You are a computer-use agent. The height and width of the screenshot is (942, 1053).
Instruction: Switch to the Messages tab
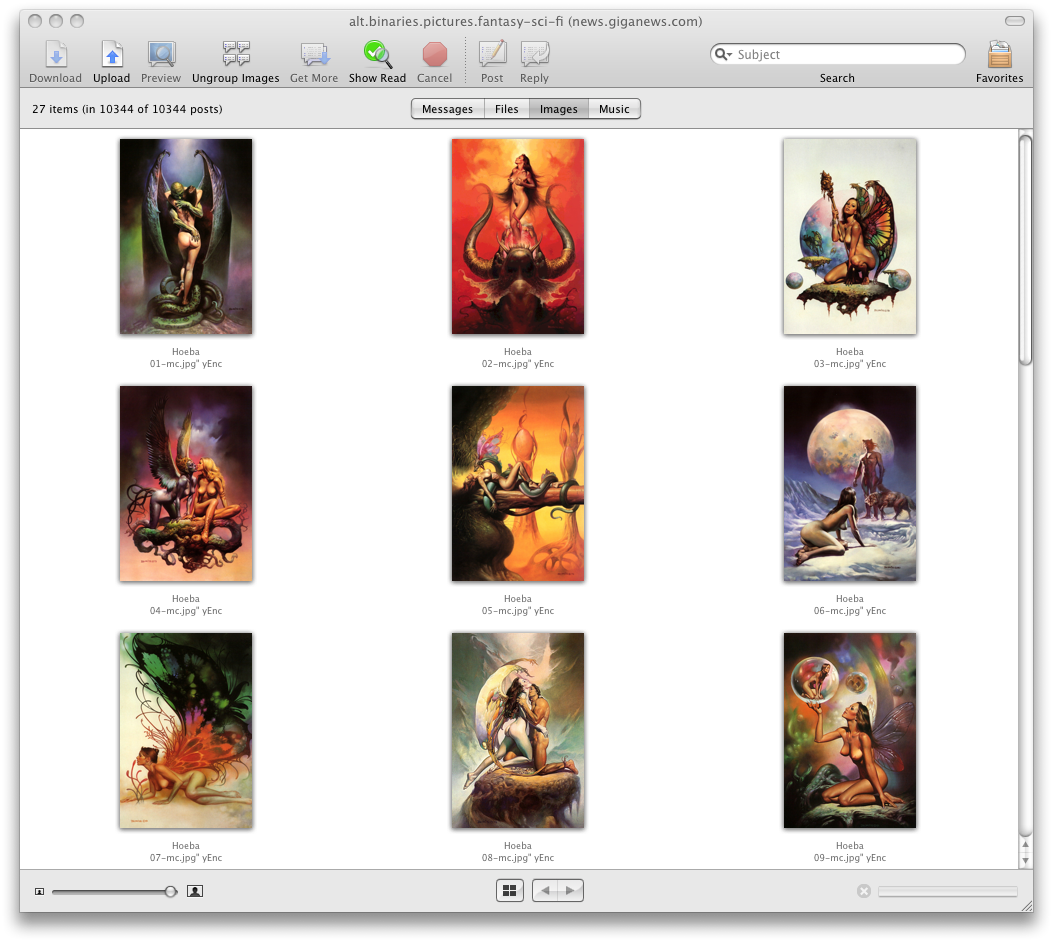point(447,109)
